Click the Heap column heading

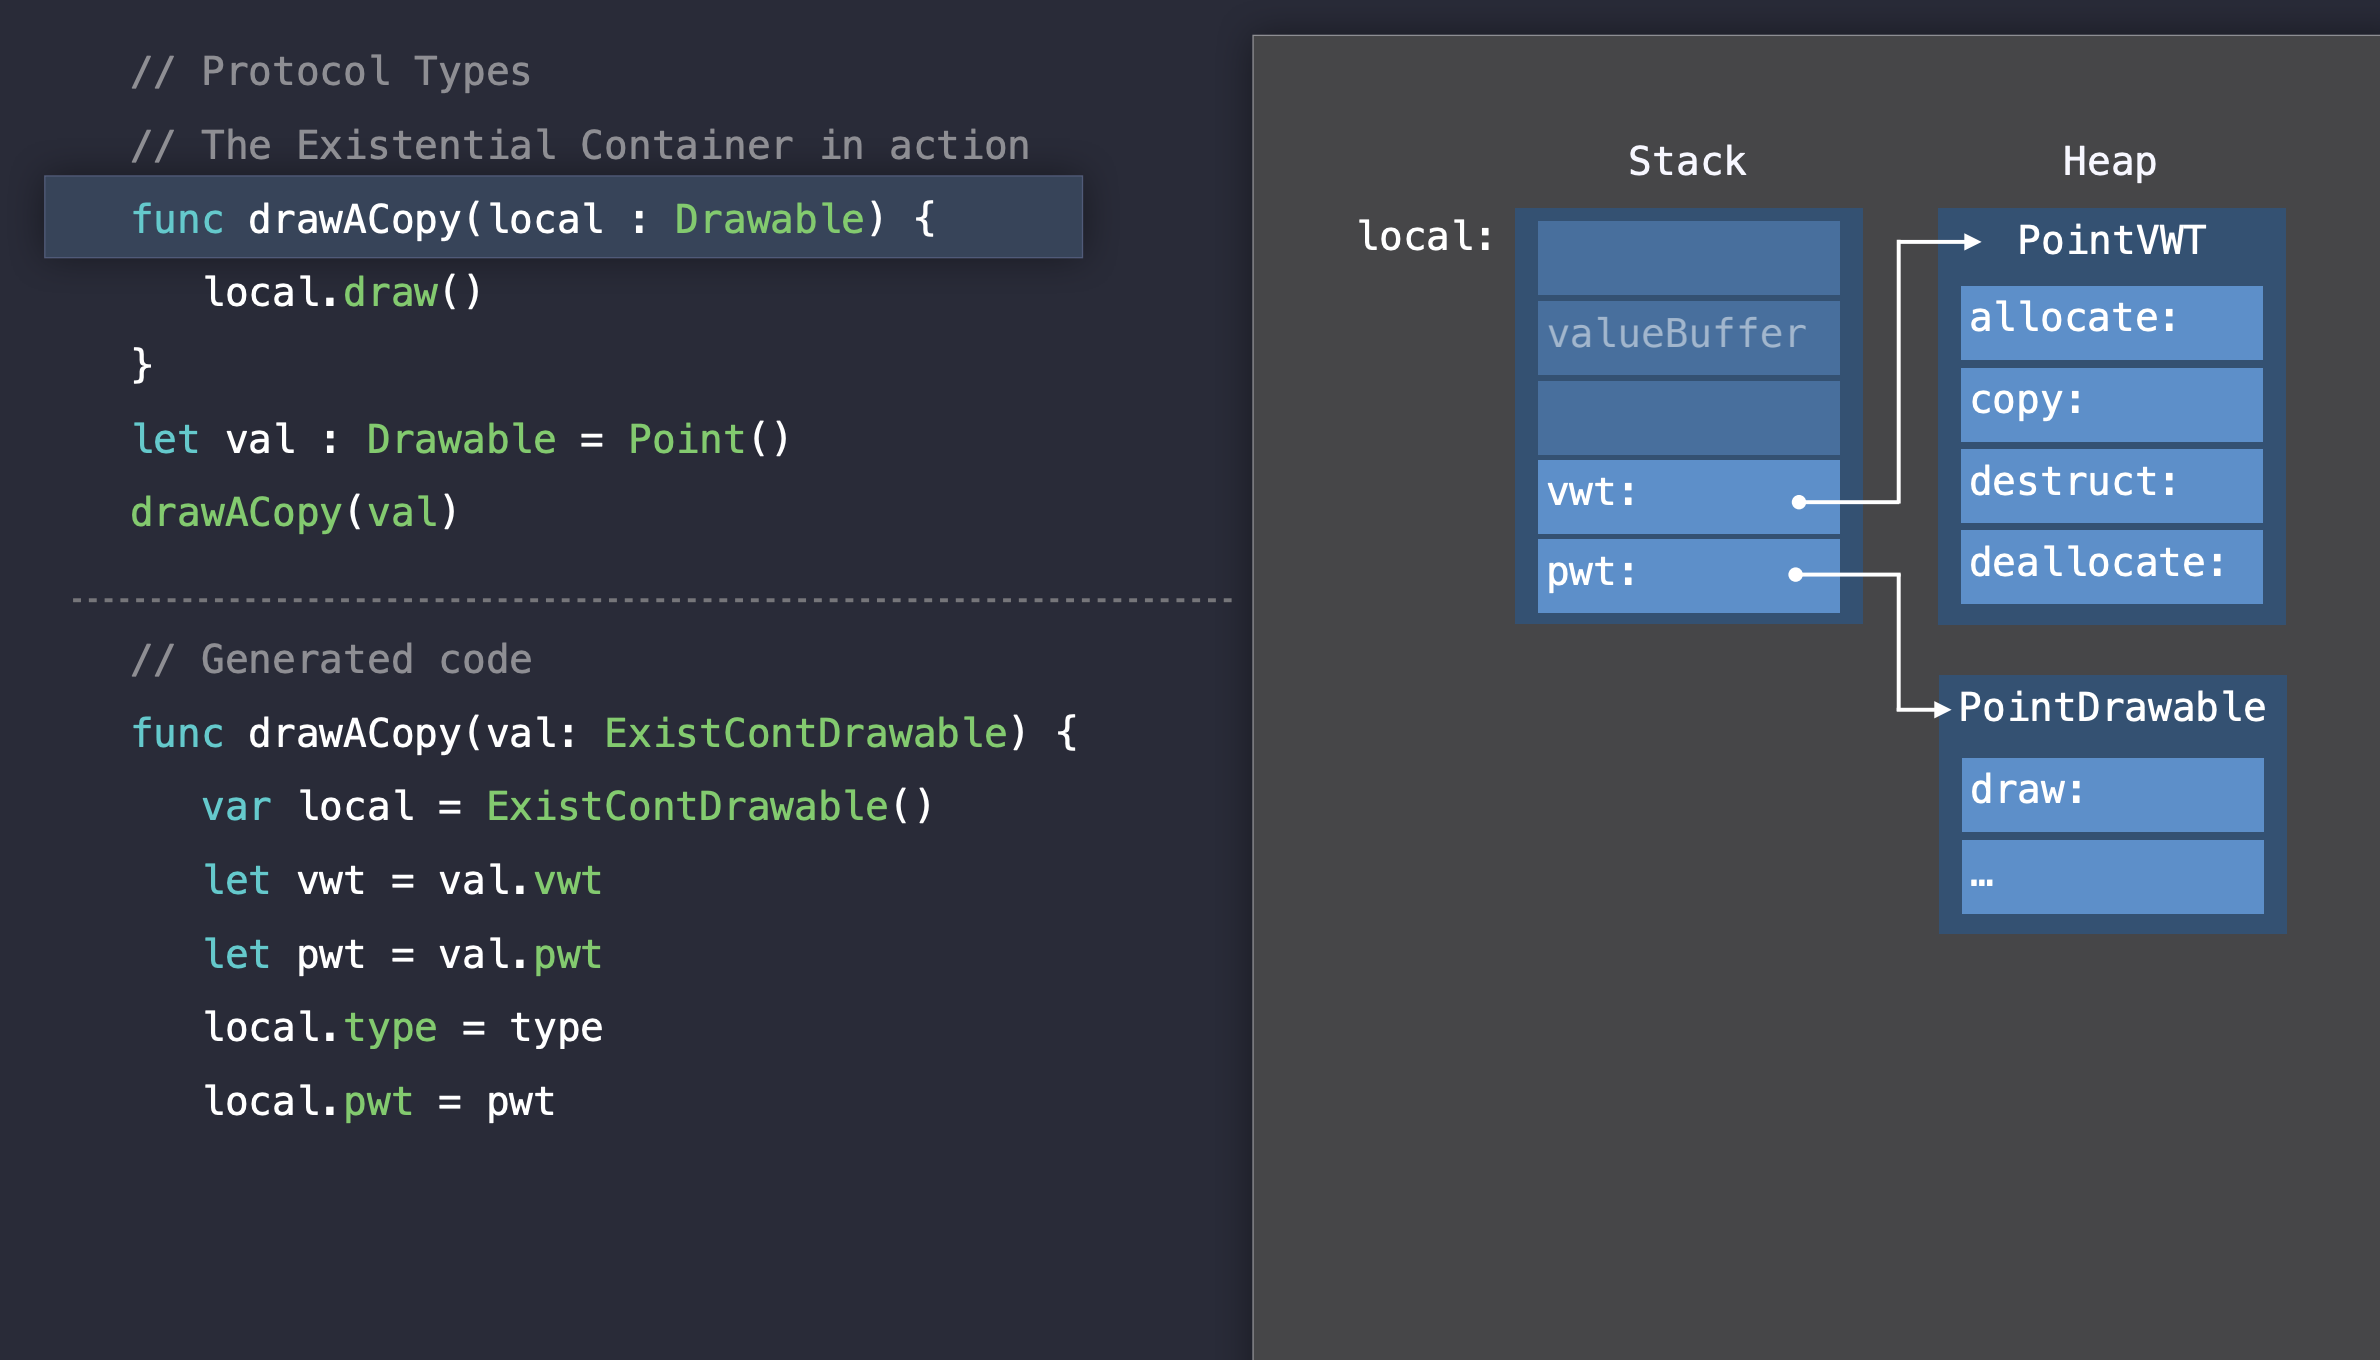[x=2109, y=162]
